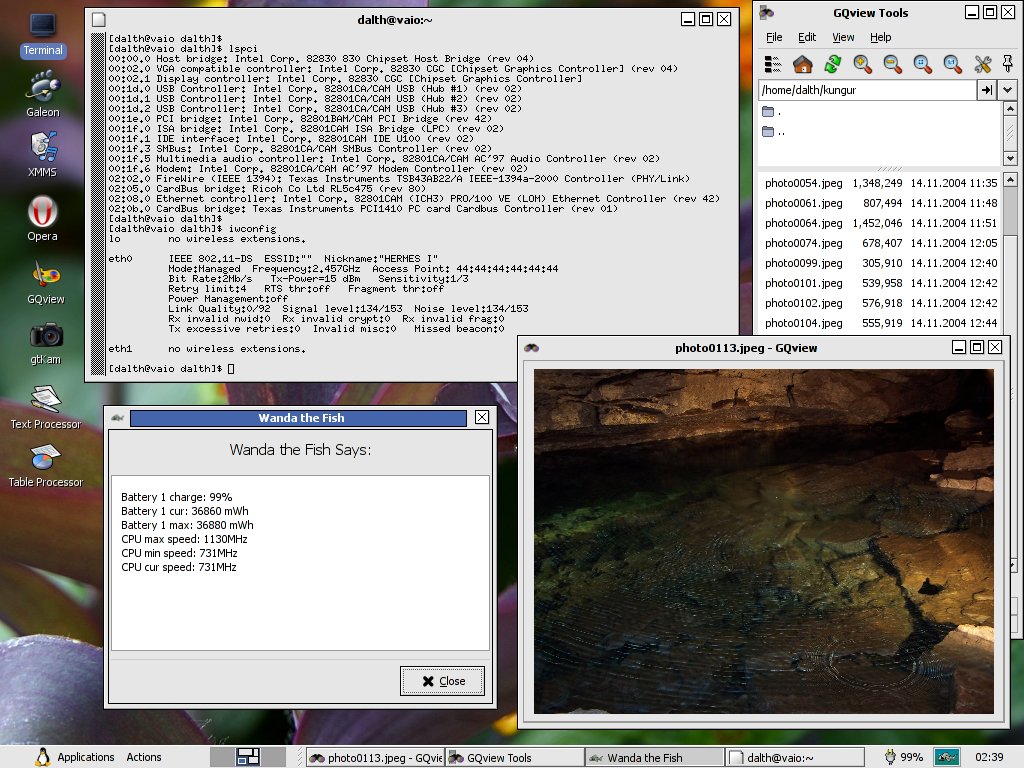Launch the gtKam camera desktop icon
The height and width of the screenshot is (768, 1024).
pyautogui.click(x=46, y=344)
